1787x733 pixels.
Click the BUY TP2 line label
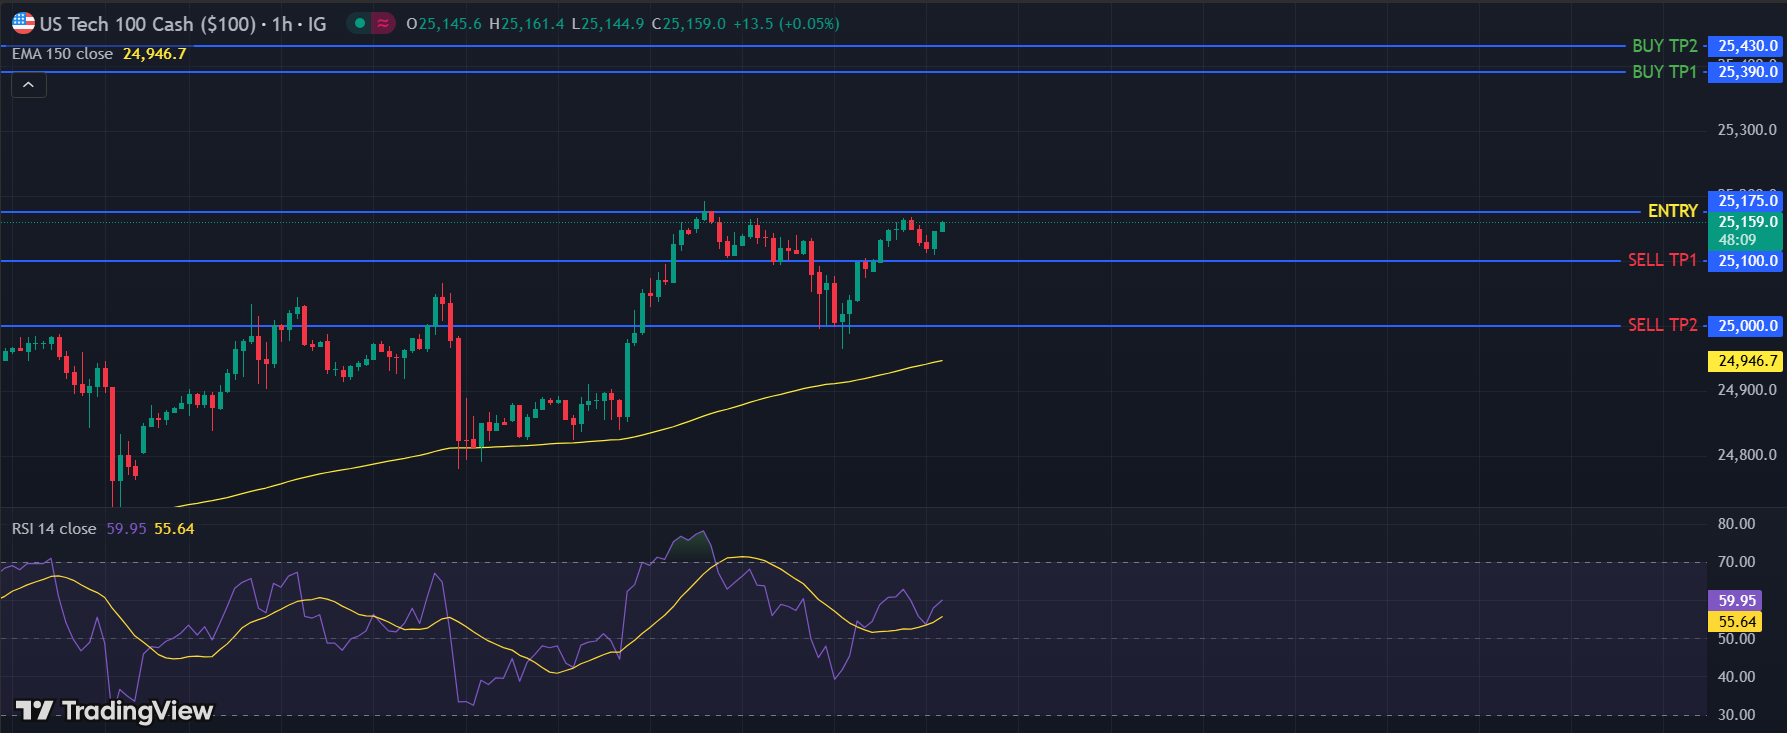pos(1664,46)
